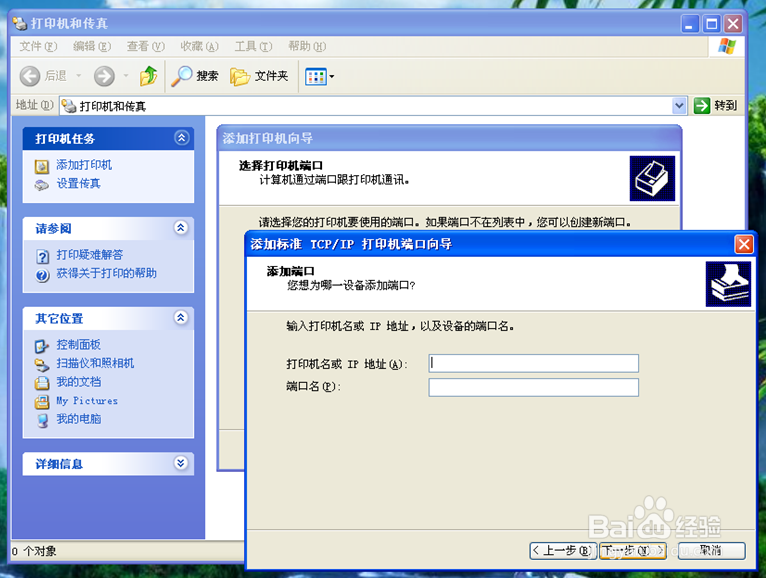Click the My Documents folder icon

pos(42,383)
